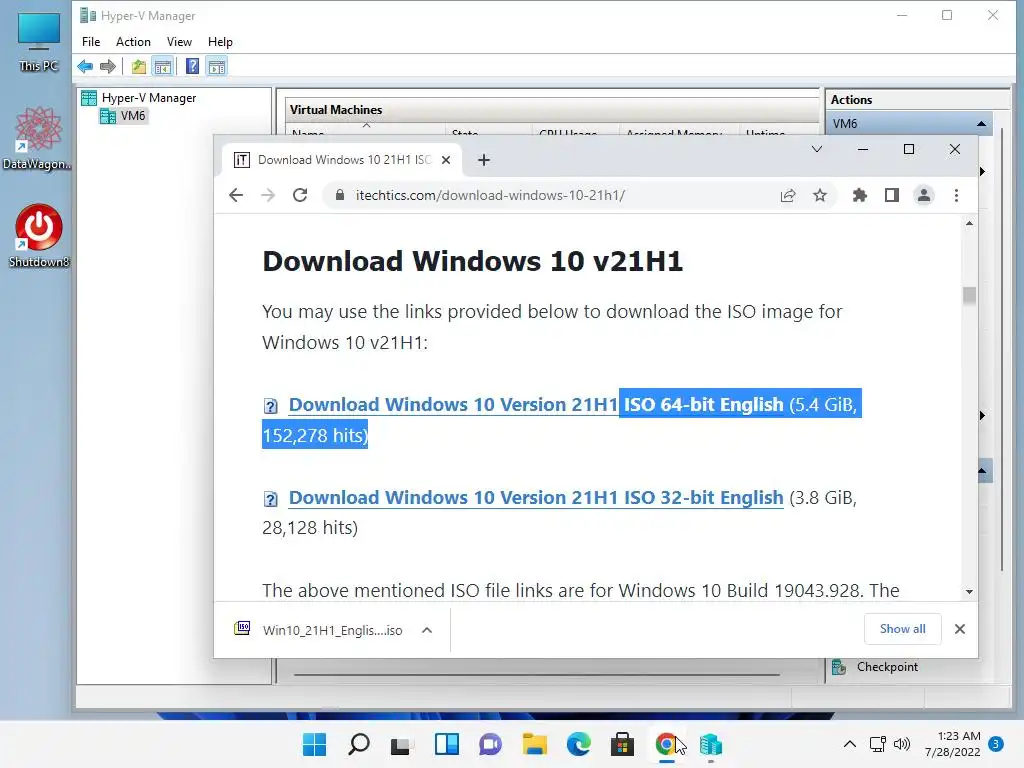
Task: Show hidden tray icons chevron
Action: tap(850, 744)
